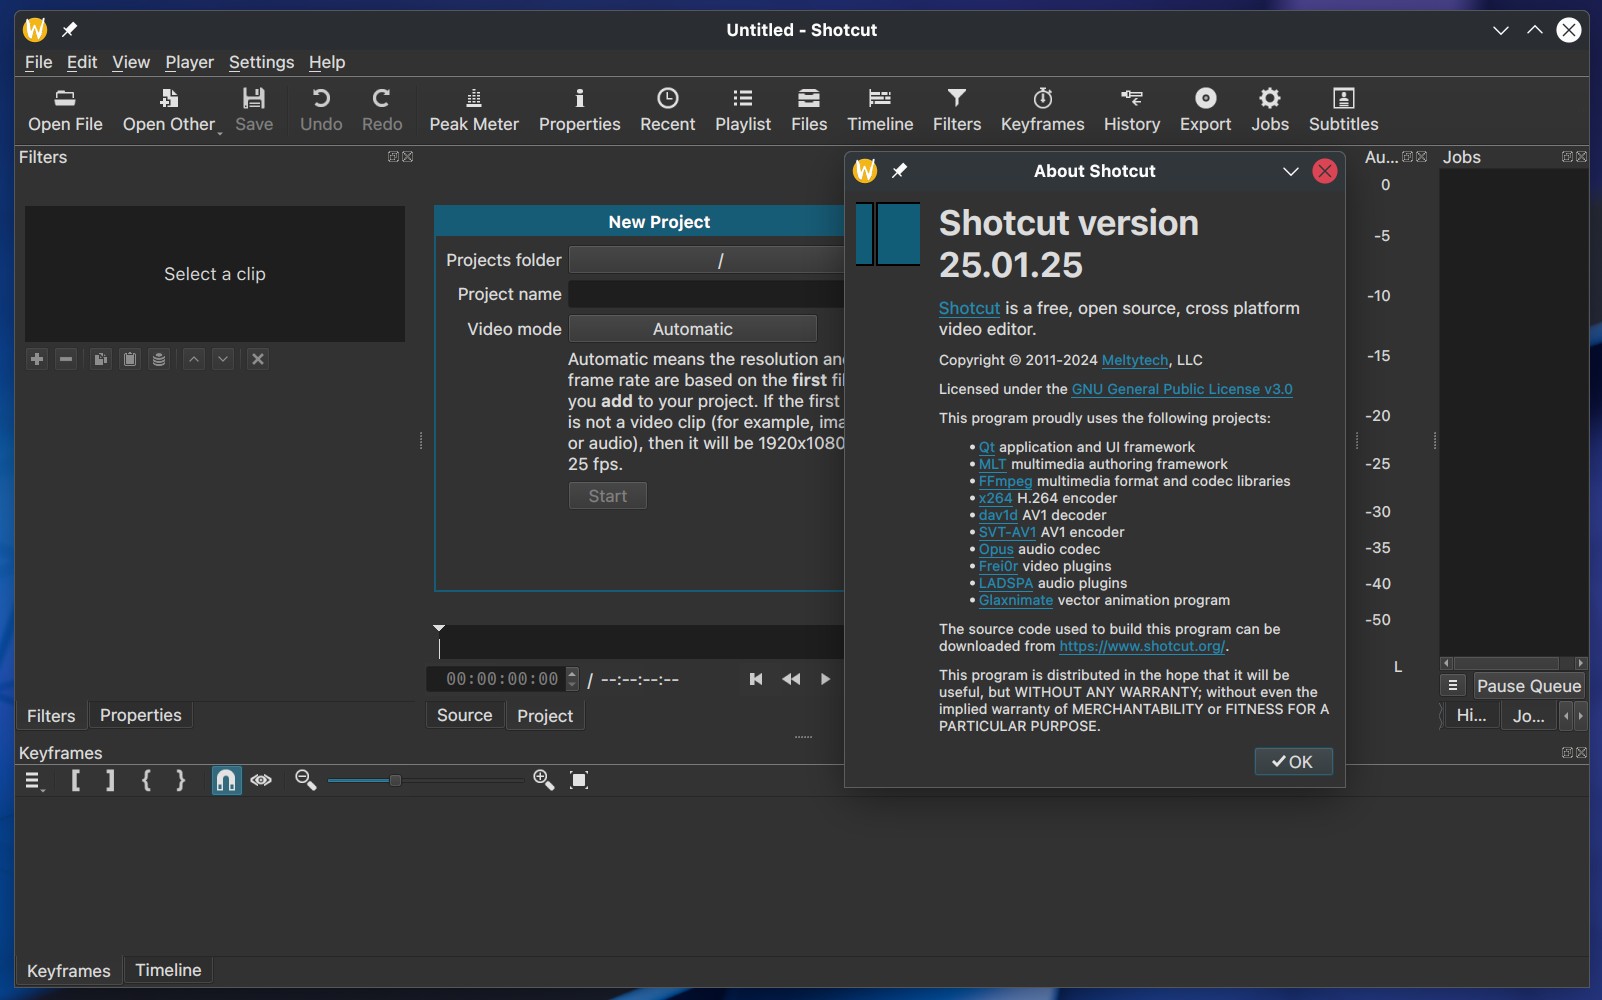The width and height of the screenshot is (1602, 1000).
Task: Skip to the previous point in the player
Action: (x=756, y=679)
